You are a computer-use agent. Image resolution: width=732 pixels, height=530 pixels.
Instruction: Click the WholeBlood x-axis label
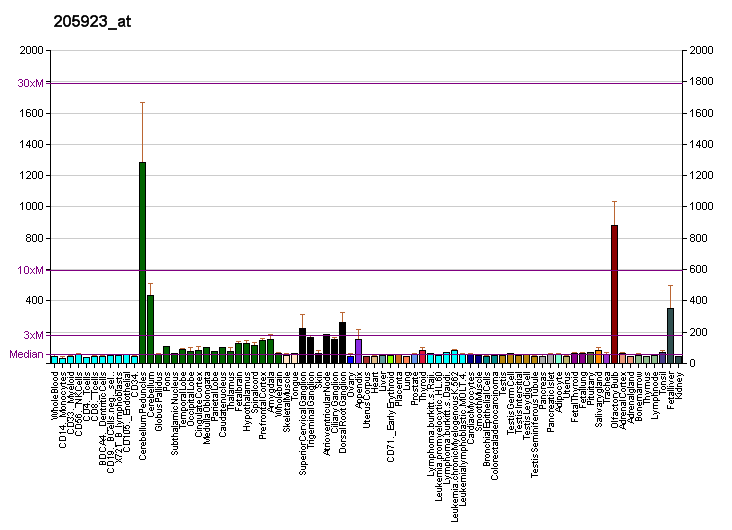pyautogui.click(x=55, y=396)
